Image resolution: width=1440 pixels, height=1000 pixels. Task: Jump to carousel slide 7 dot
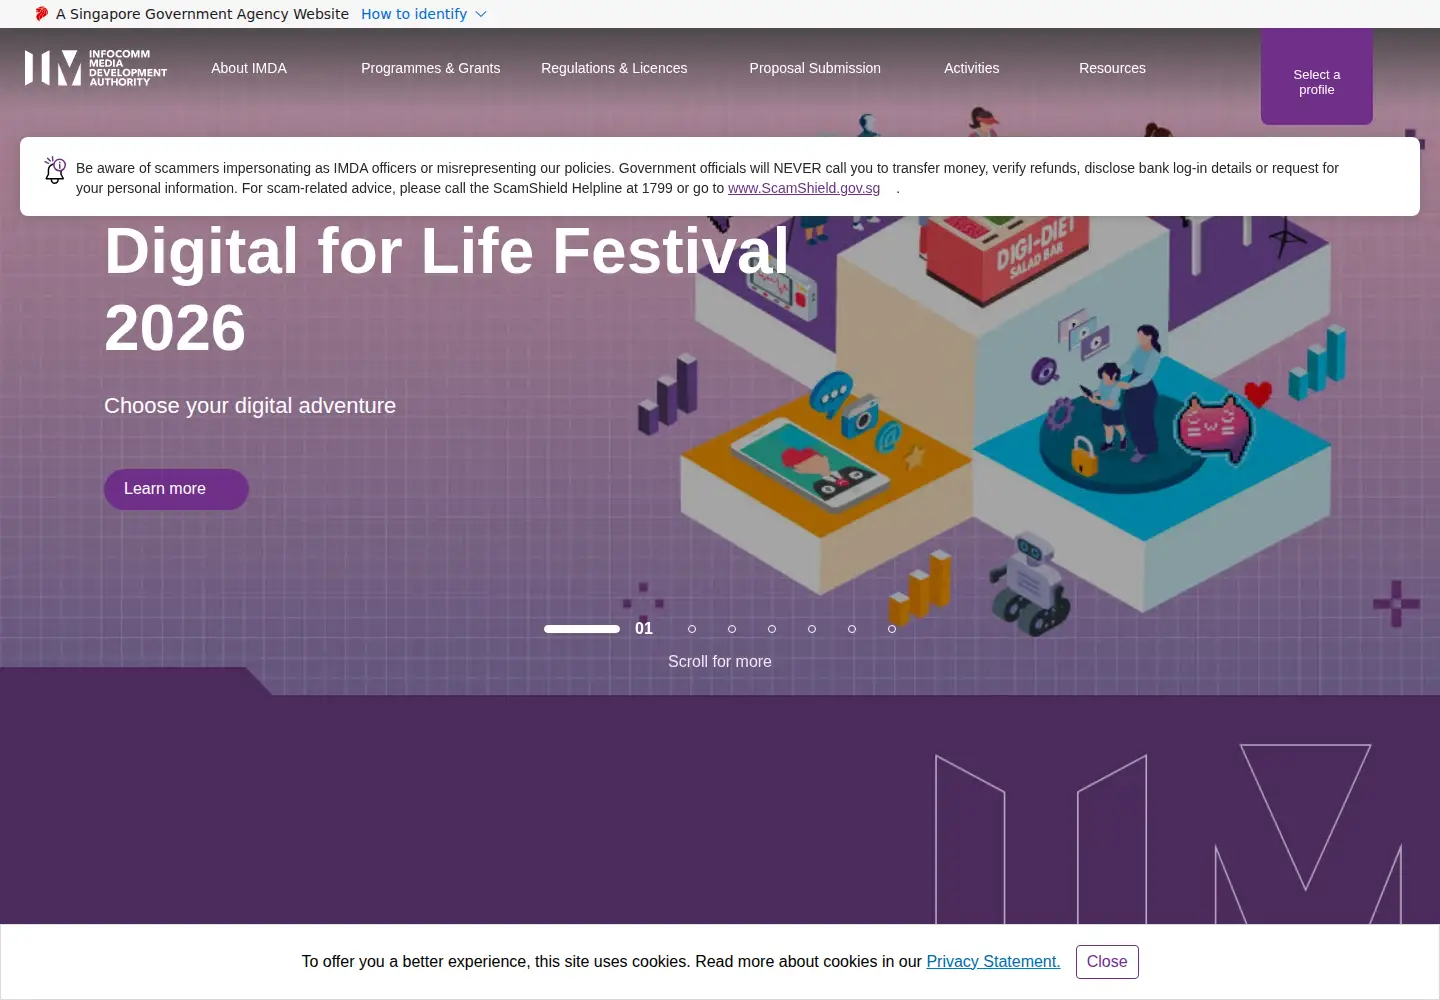pyautogui.click(x=892, y=629)
